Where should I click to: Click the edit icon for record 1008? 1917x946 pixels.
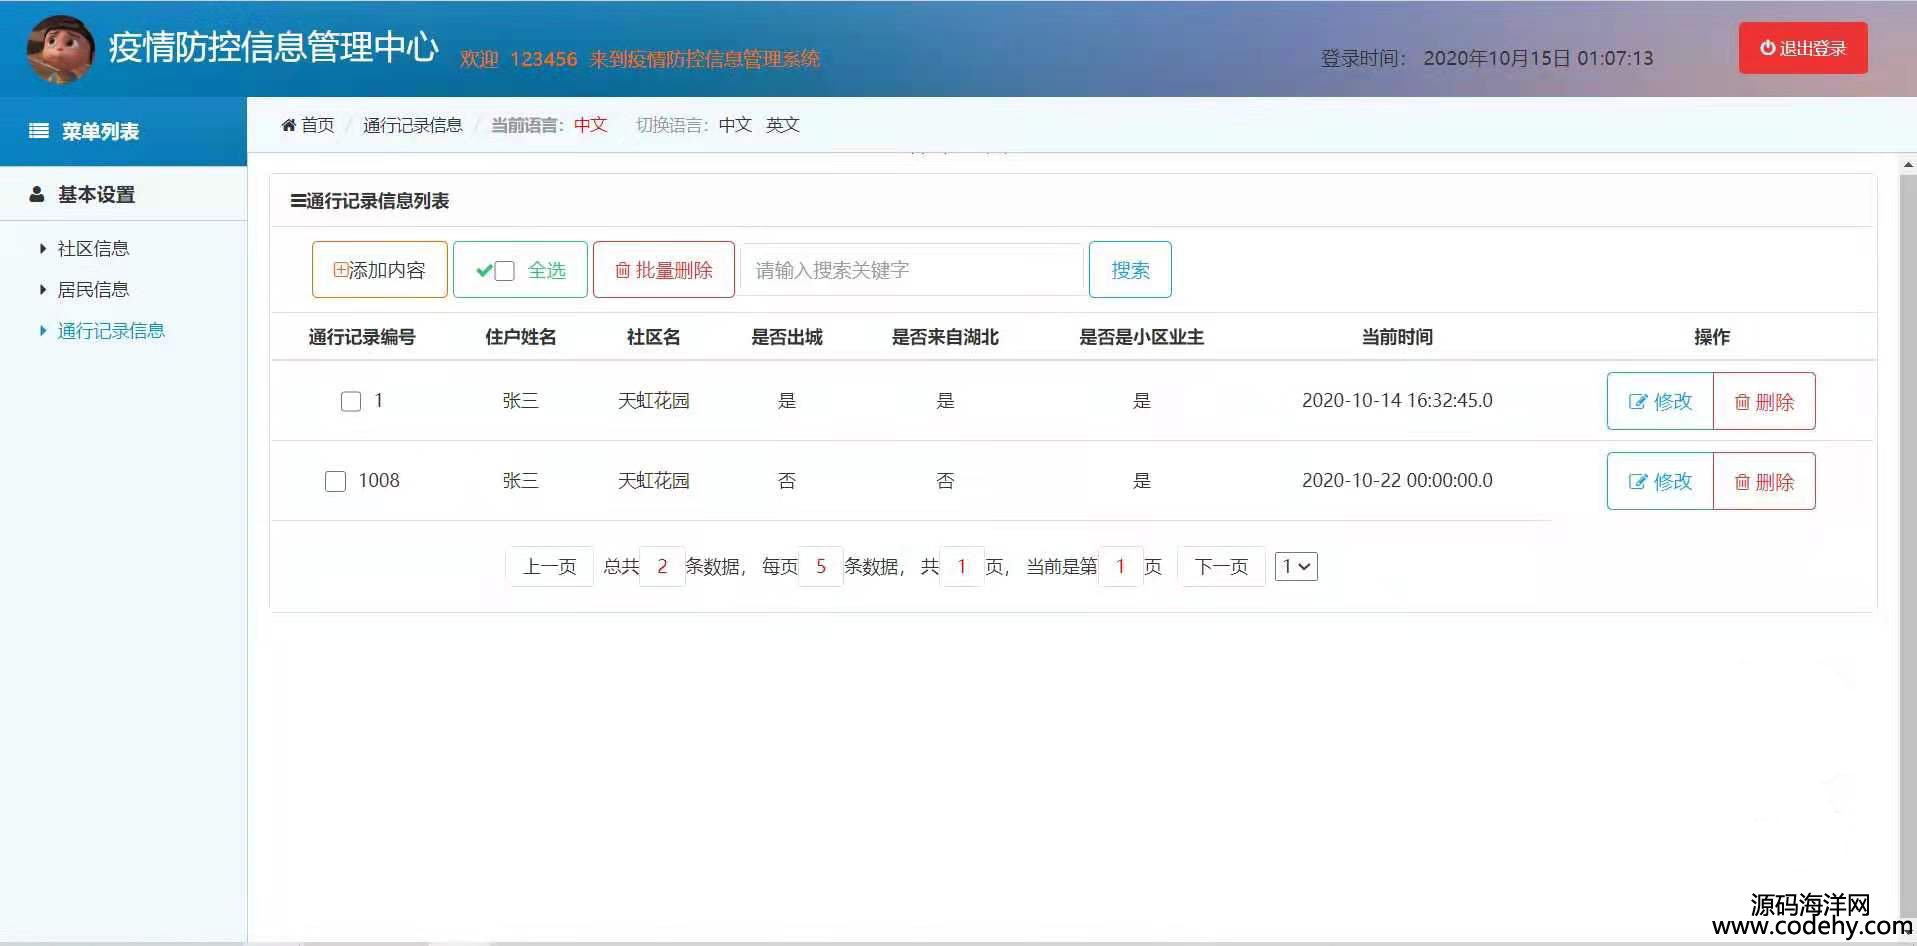[x=1637, y=482]
